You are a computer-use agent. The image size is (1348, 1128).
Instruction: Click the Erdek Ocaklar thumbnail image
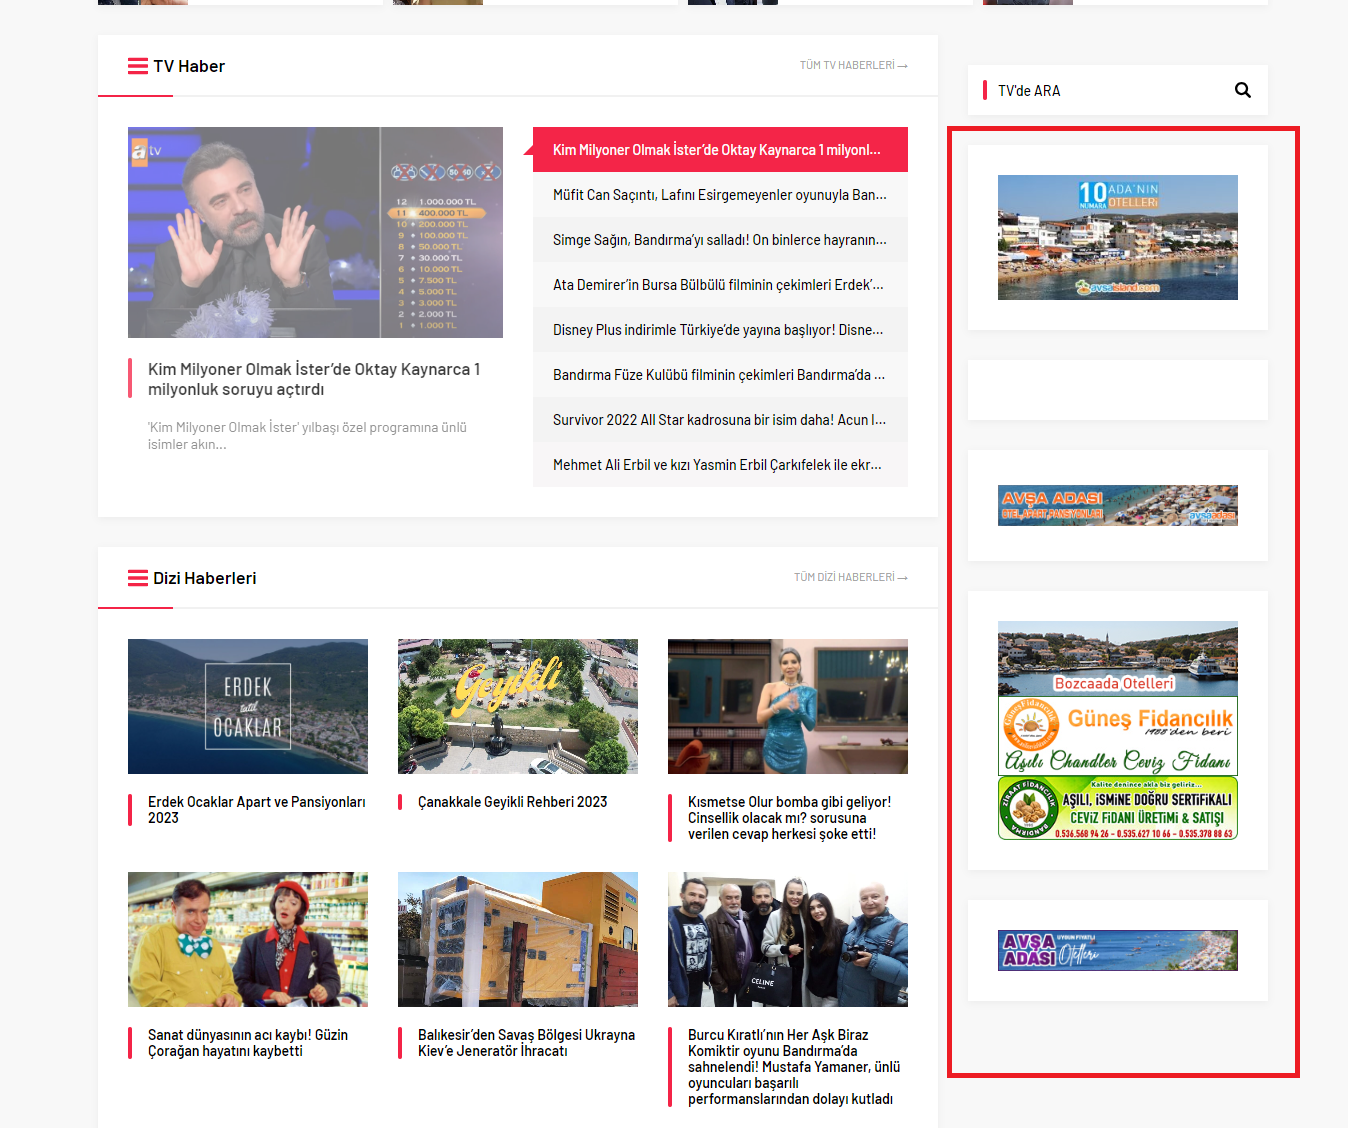click(248, 706)
